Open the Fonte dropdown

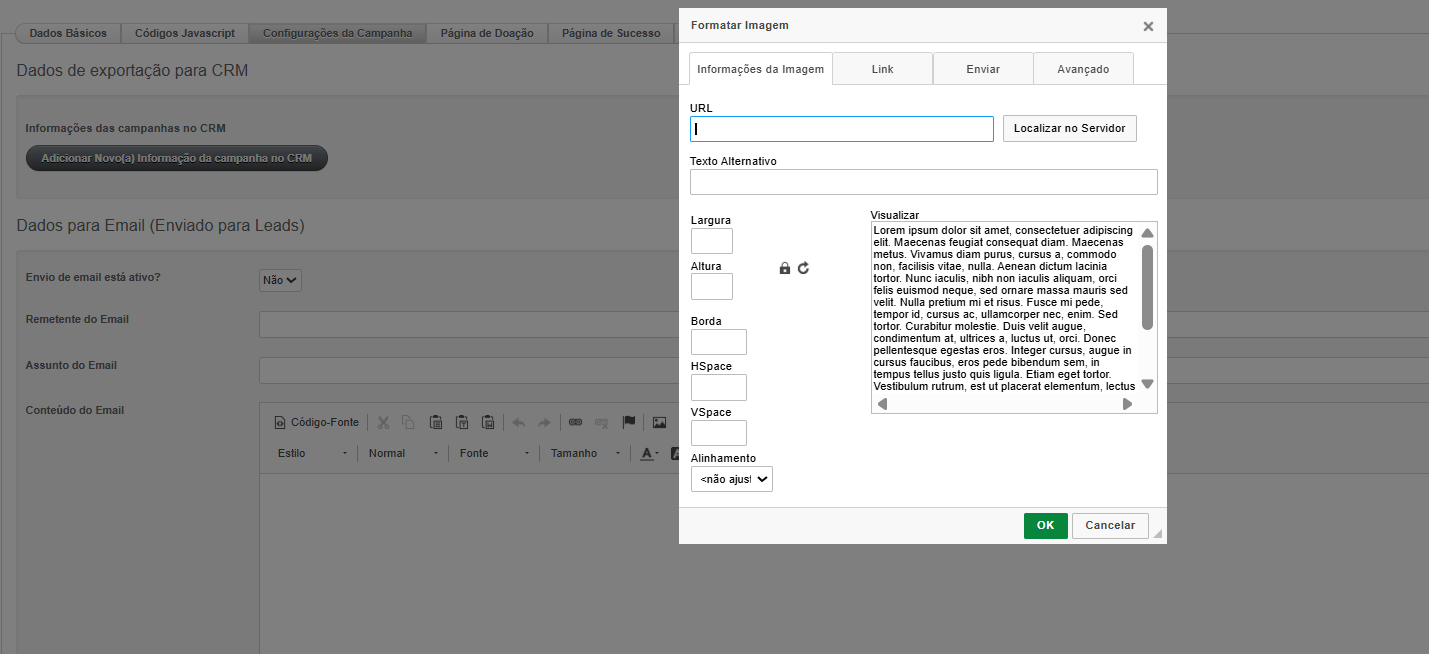point(495,454)
